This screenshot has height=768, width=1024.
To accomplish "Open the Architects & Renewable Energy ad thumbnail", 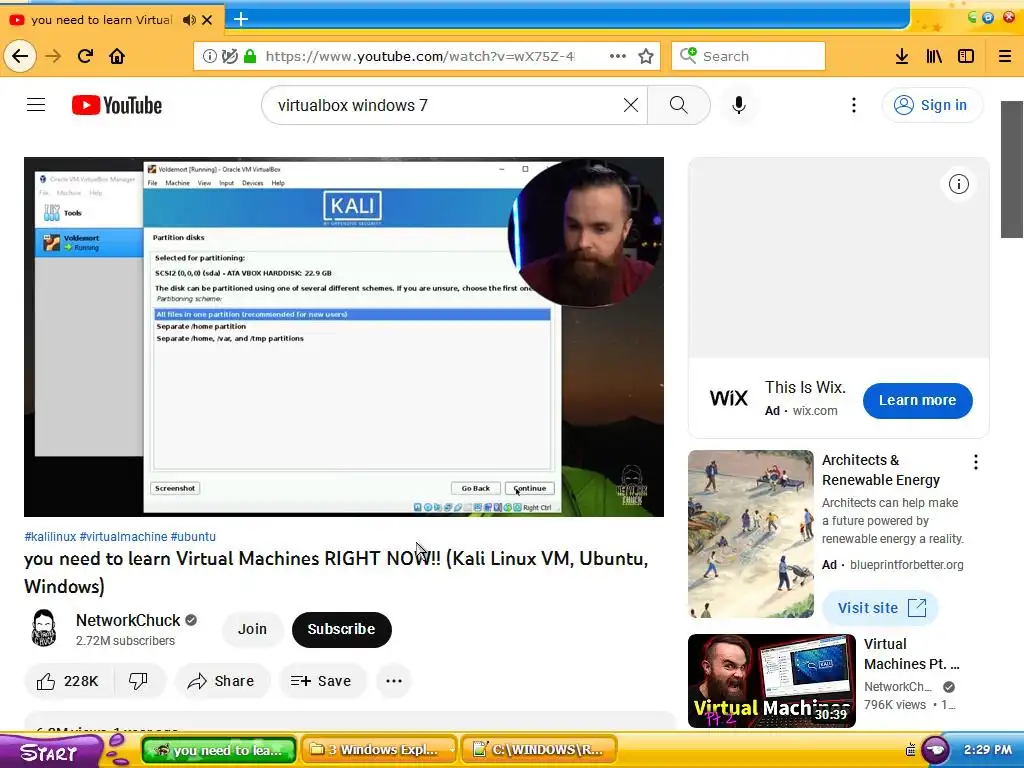I will tap(751, 534).
